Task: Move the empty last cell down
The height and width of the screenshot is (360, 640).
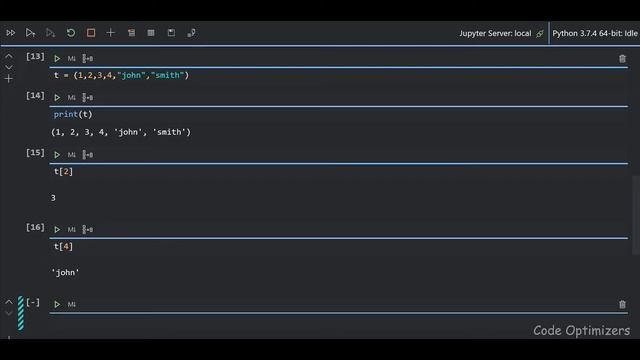Action: (9, 313)
